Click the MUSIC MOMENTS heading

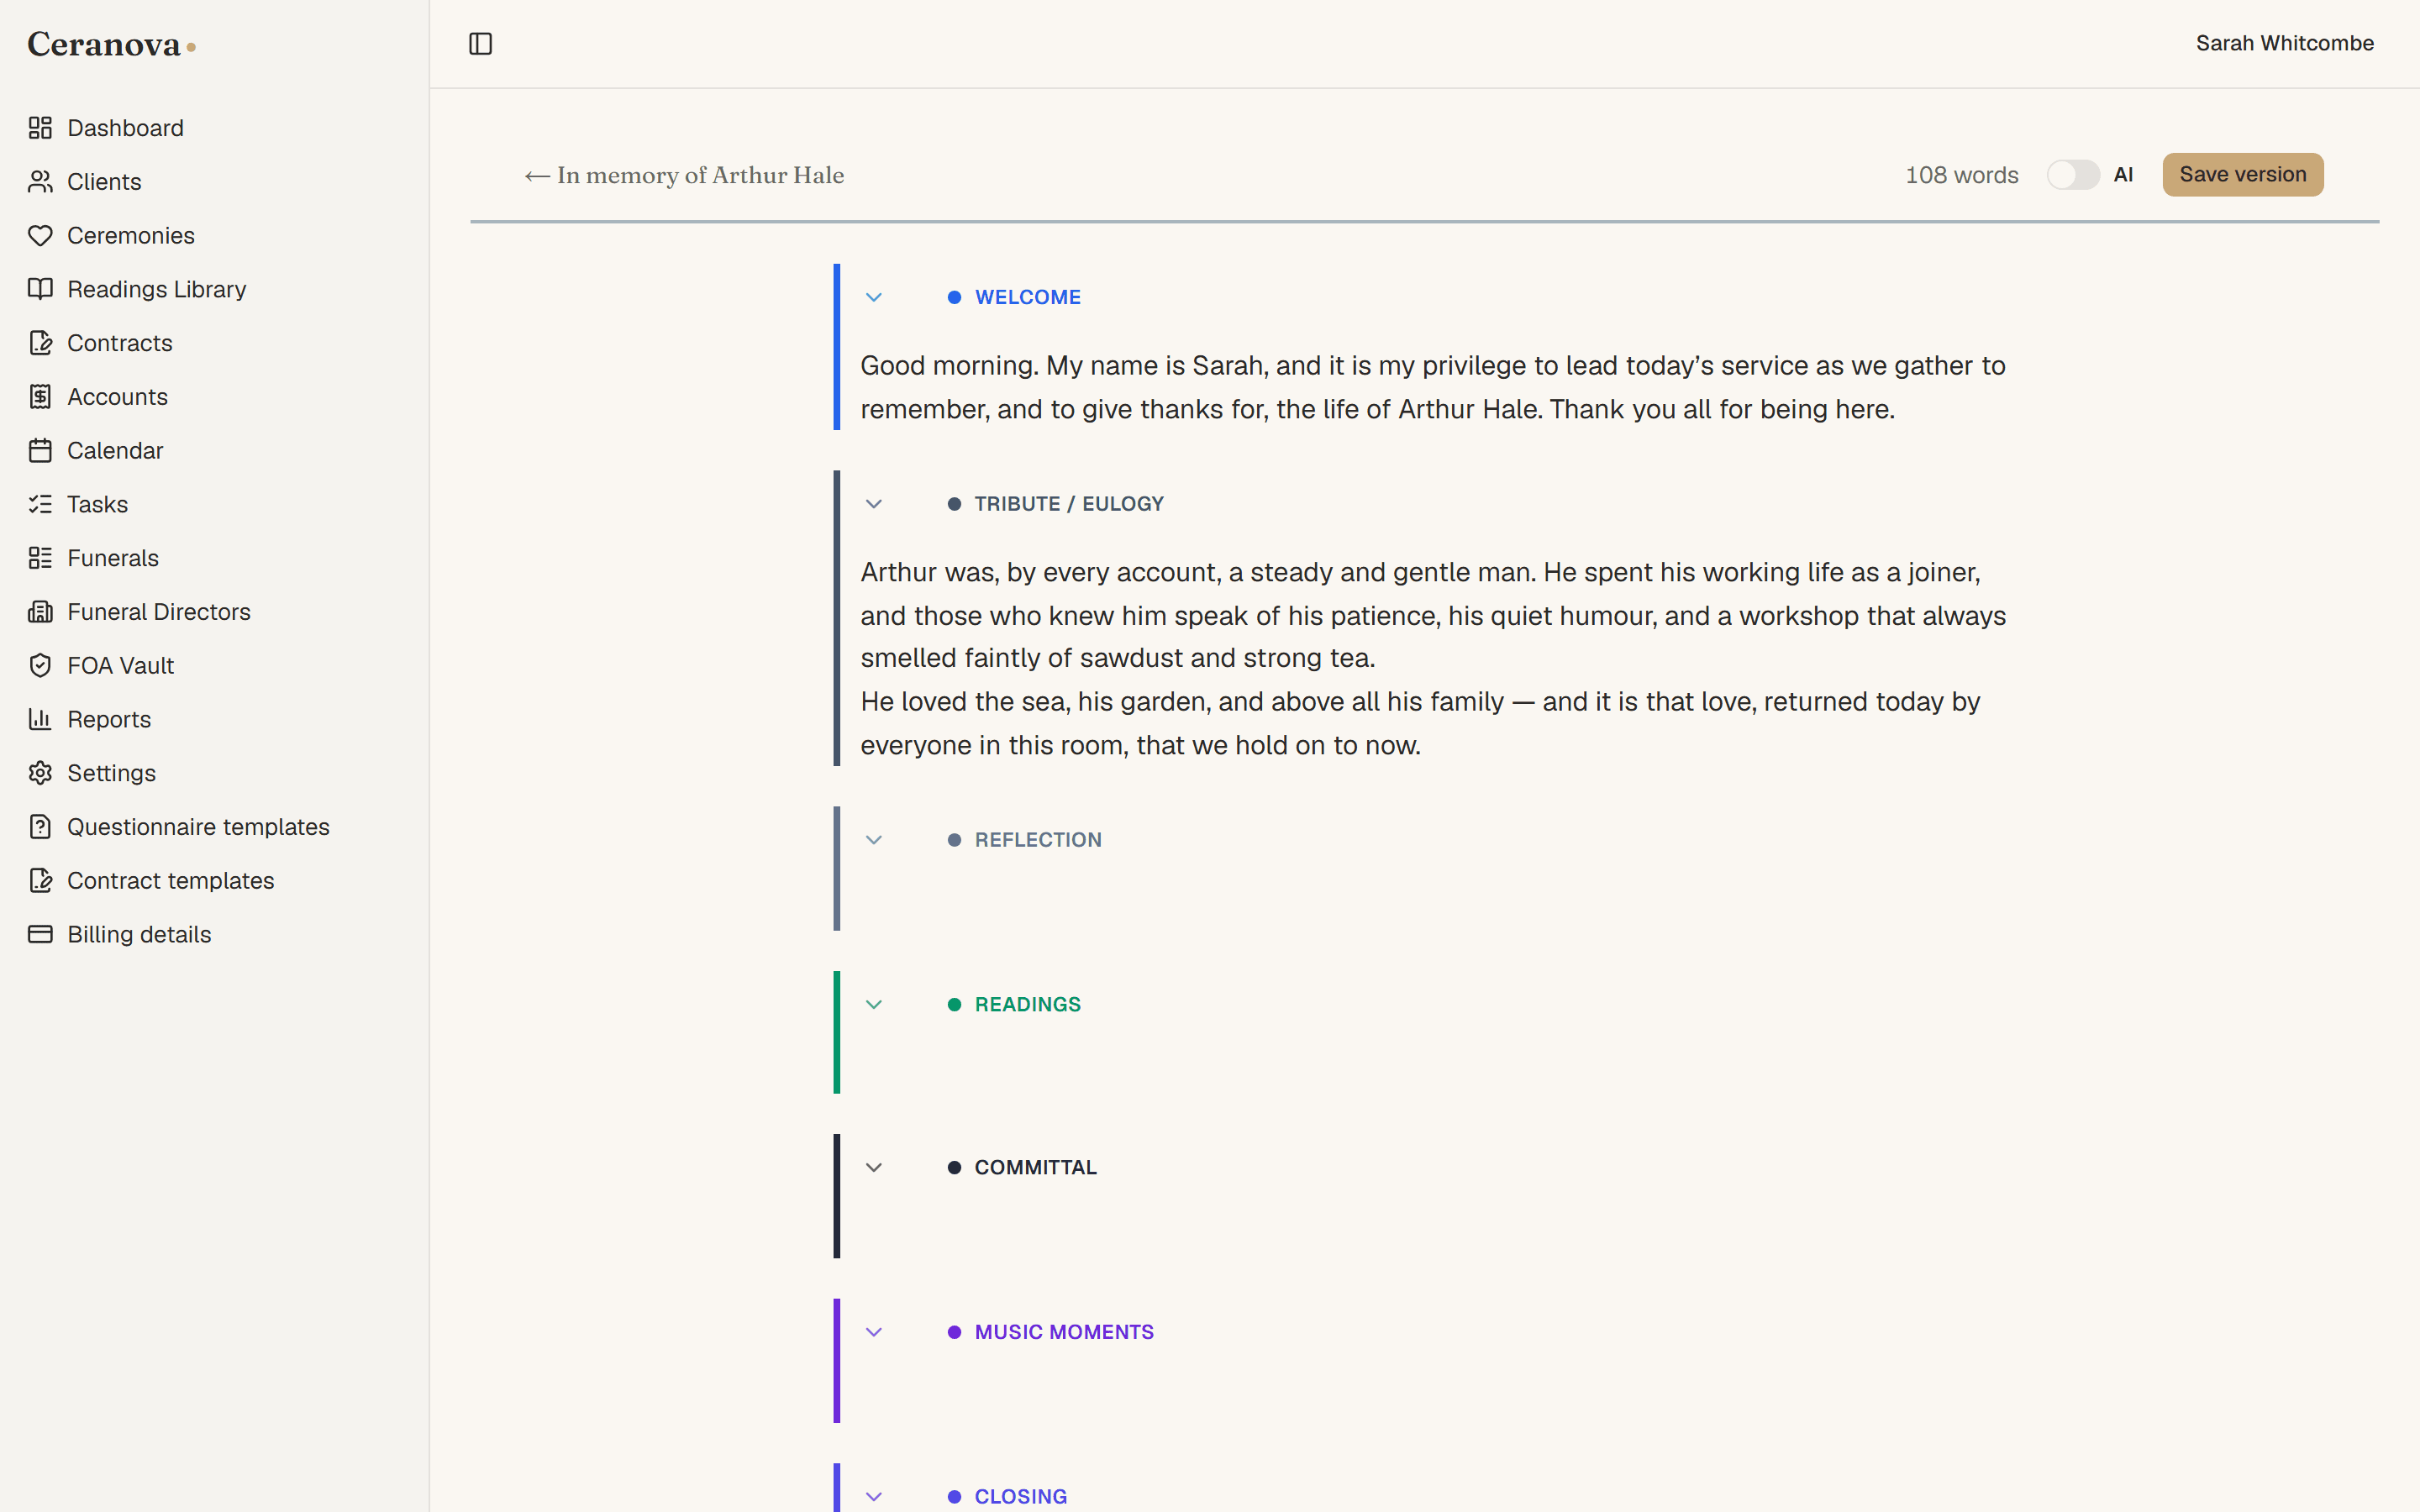pos(1064,1332)
